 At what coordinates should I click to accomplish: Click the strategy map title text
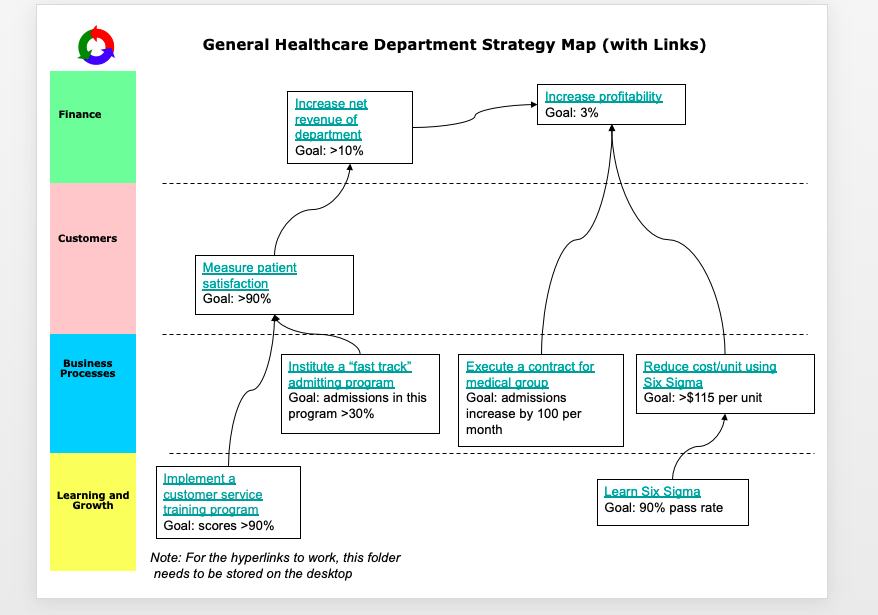point(454,45)
